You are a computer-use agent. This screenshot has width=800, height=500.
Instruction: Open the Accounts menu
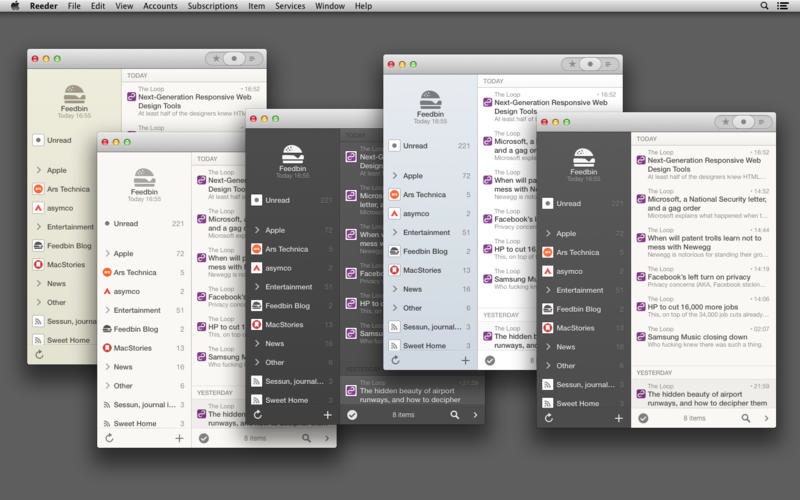(x=160, y=6)
